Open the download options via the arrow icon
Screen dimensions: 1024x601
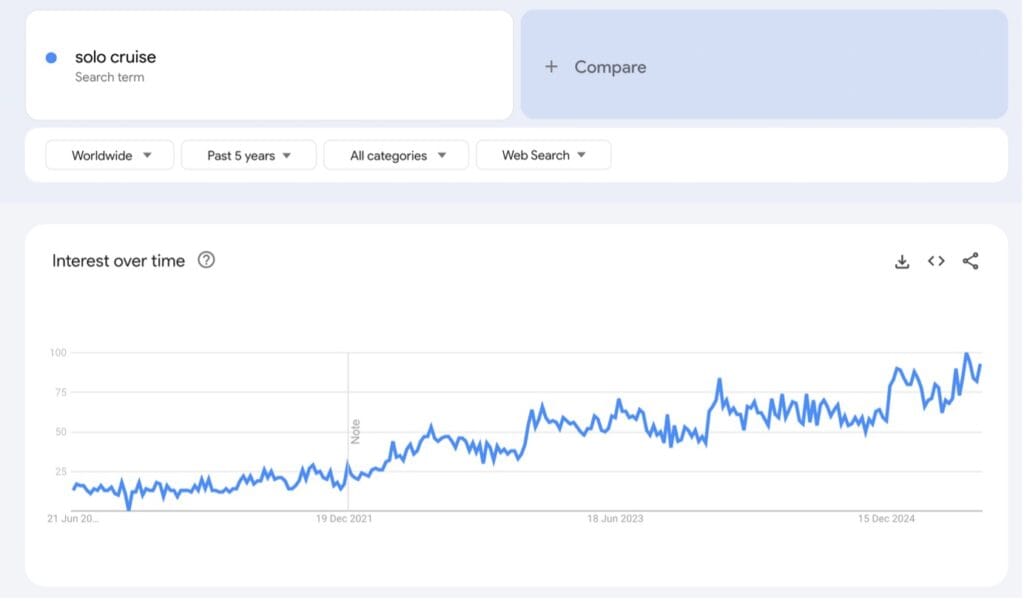(902, 261)
